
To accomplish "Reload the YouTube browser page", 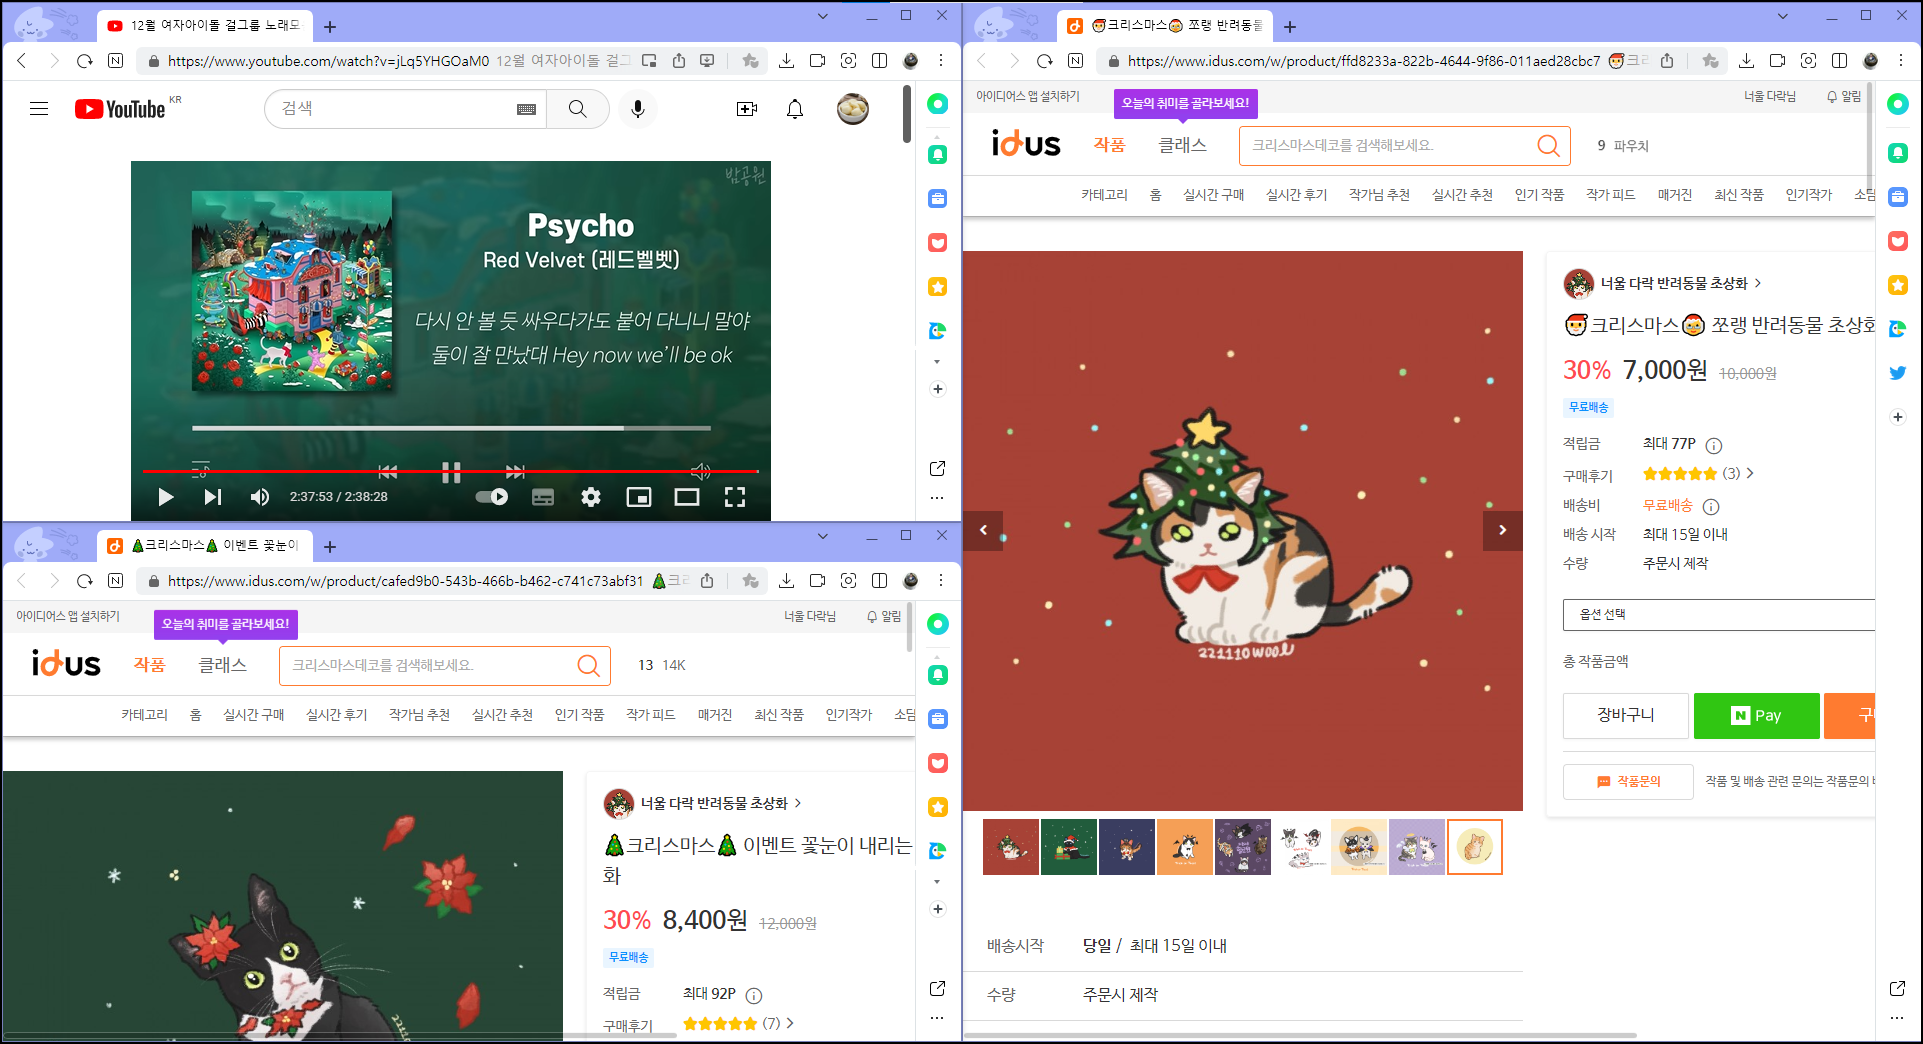I will pyautogui.click(x=85, y=61).
